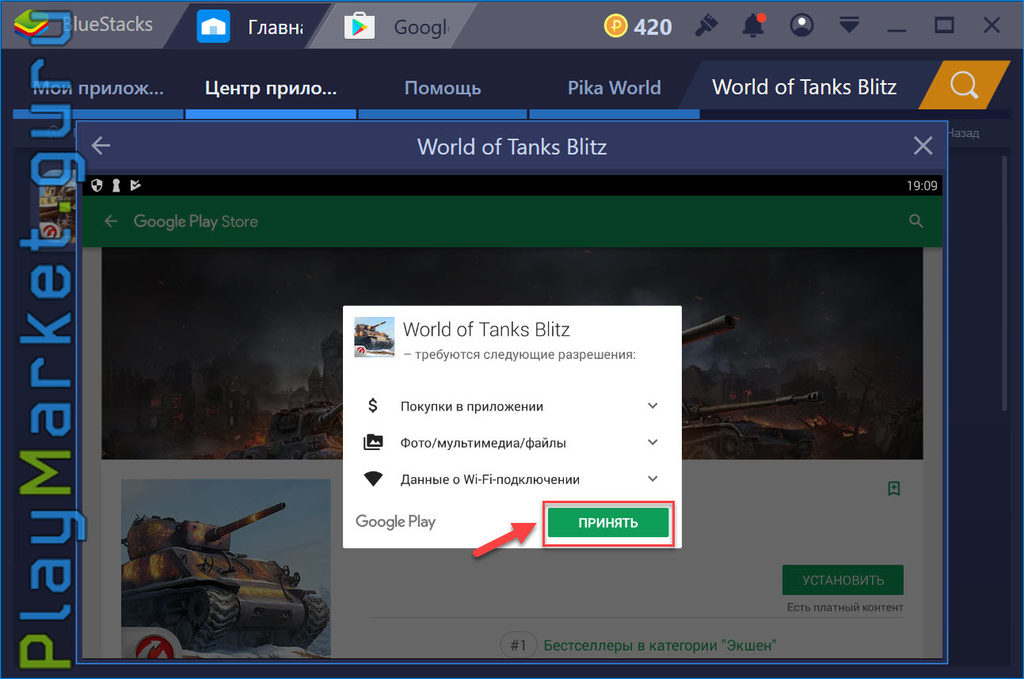Click the keyhole icon in Android status bar
This screenshot has width=1024, height=679.
[116, 185]
